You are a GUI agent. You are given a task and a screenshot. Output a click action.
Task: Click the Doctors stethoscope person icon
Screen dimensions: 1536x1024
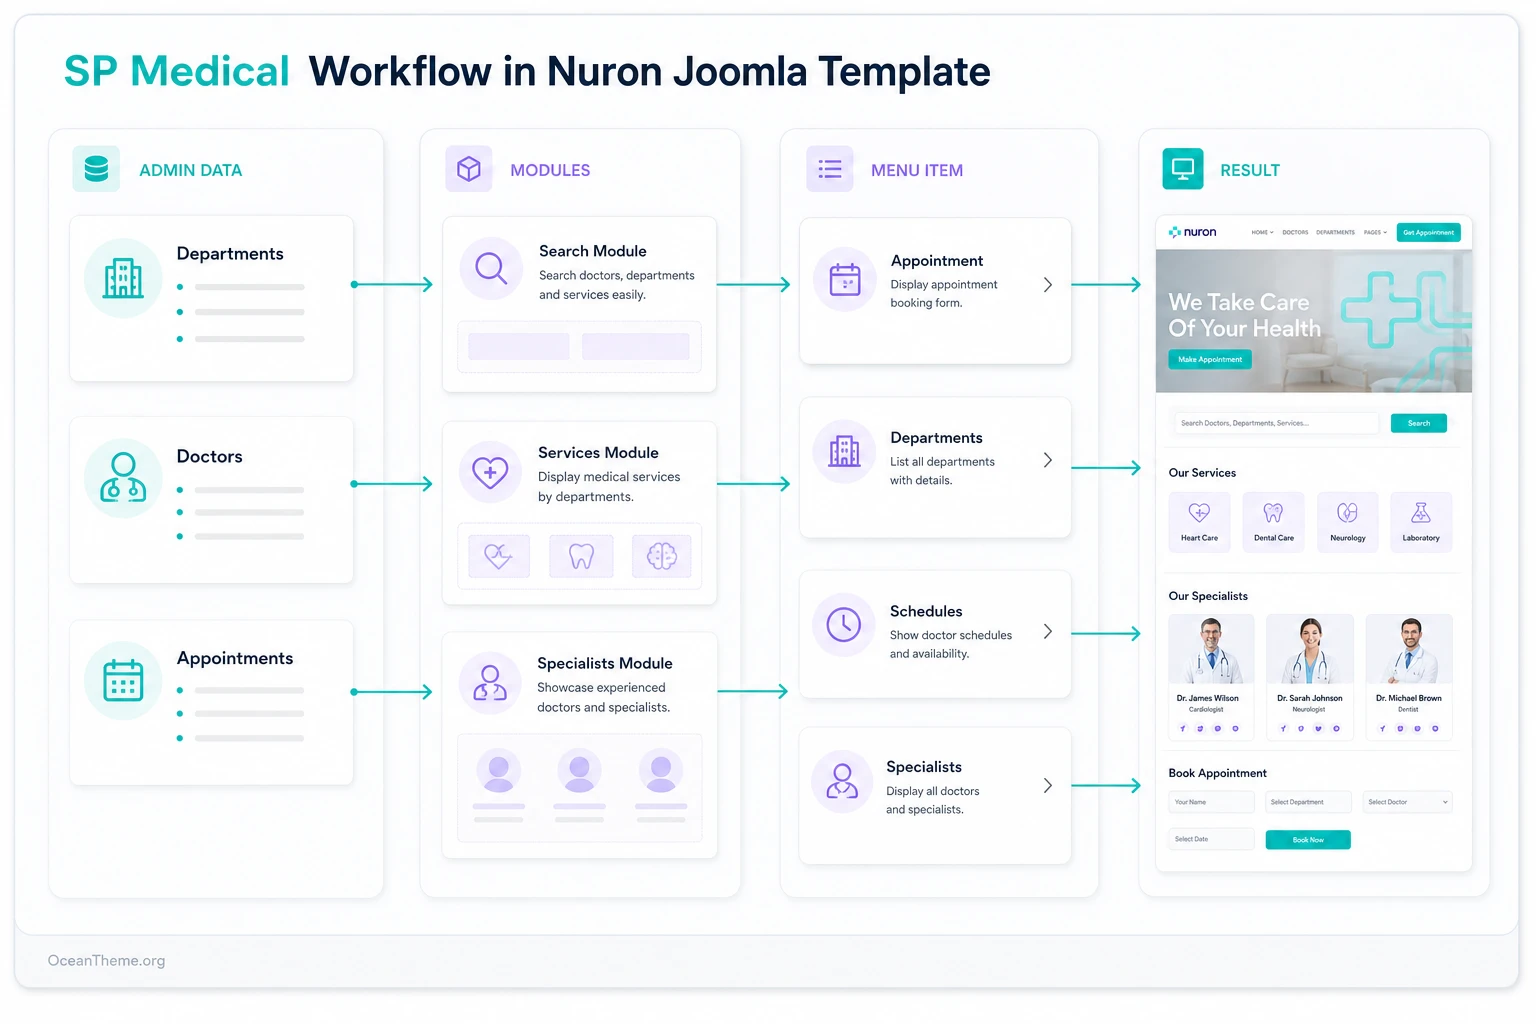click(123, 478)
